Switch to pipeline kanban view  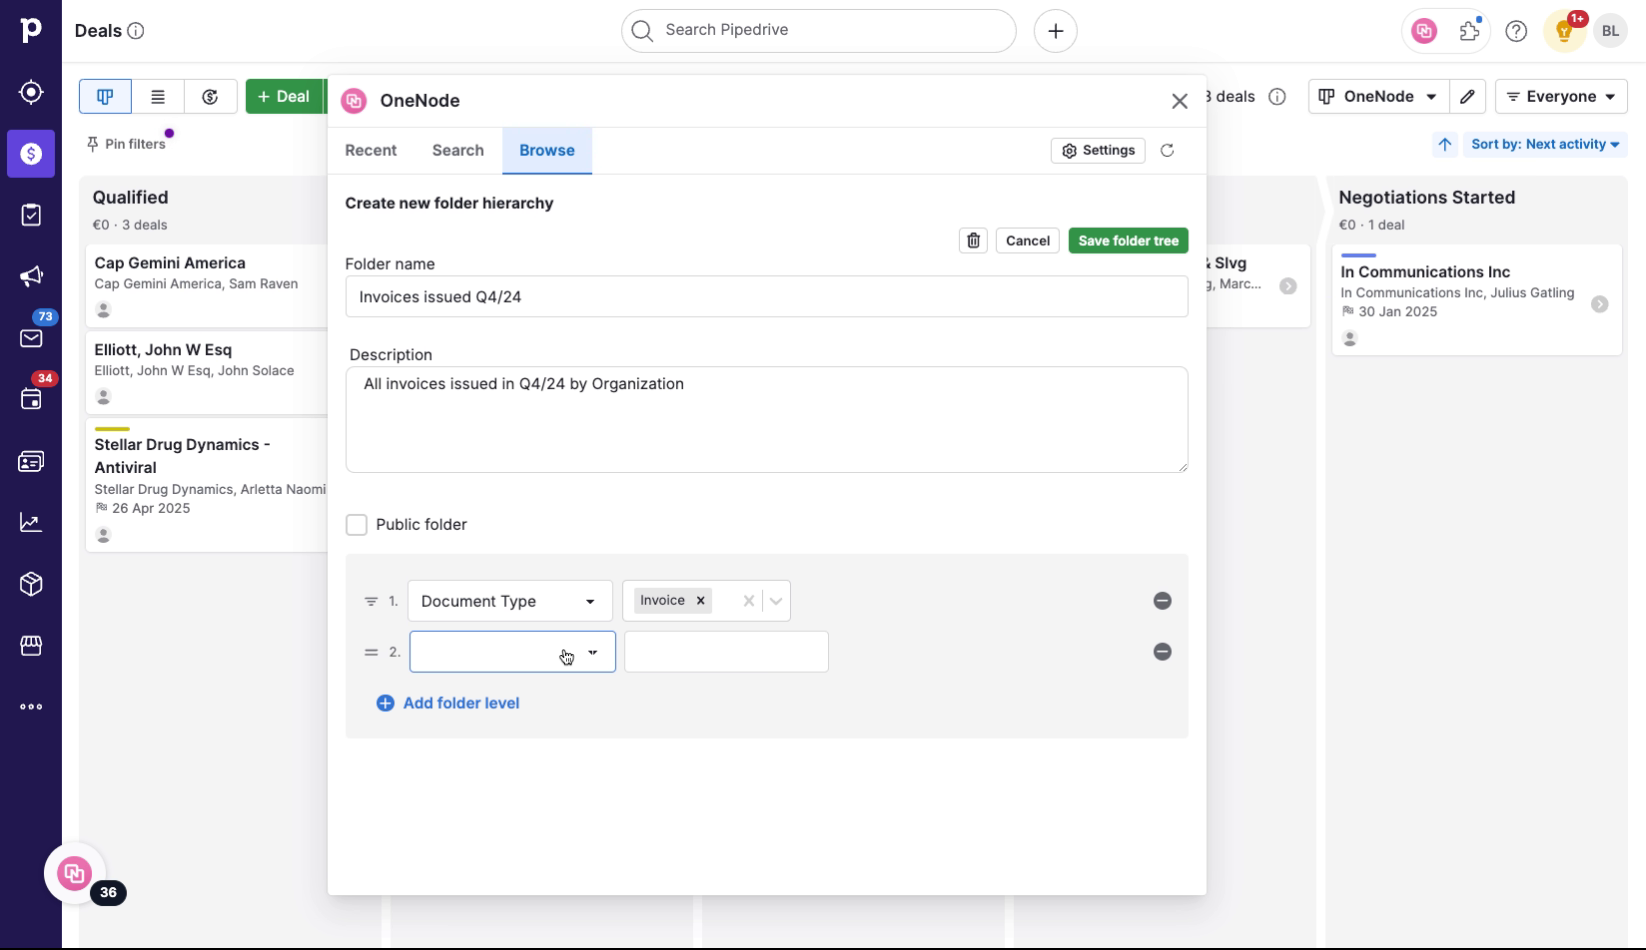coord(105,97)
